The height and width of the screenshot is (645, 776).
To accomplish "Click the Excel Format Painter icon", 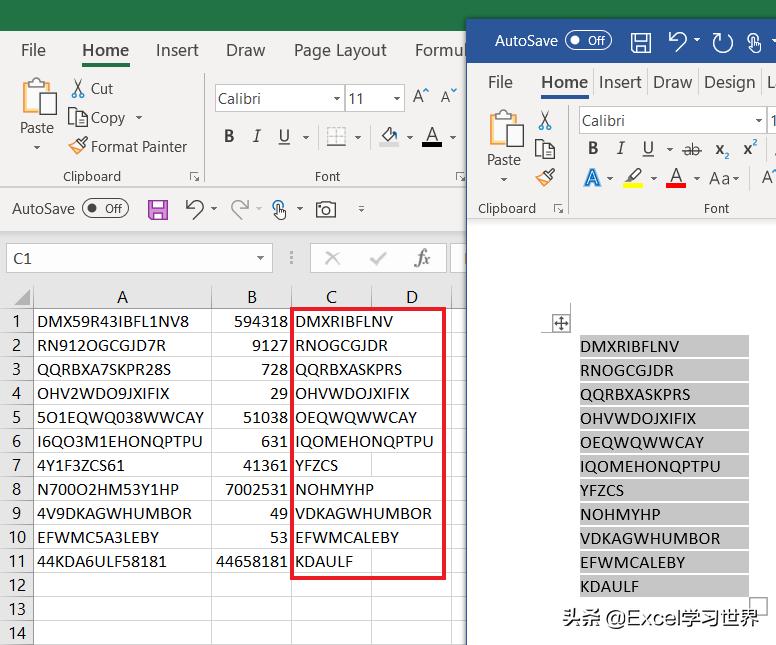I will pyautogui.click(x=79, y=146).
